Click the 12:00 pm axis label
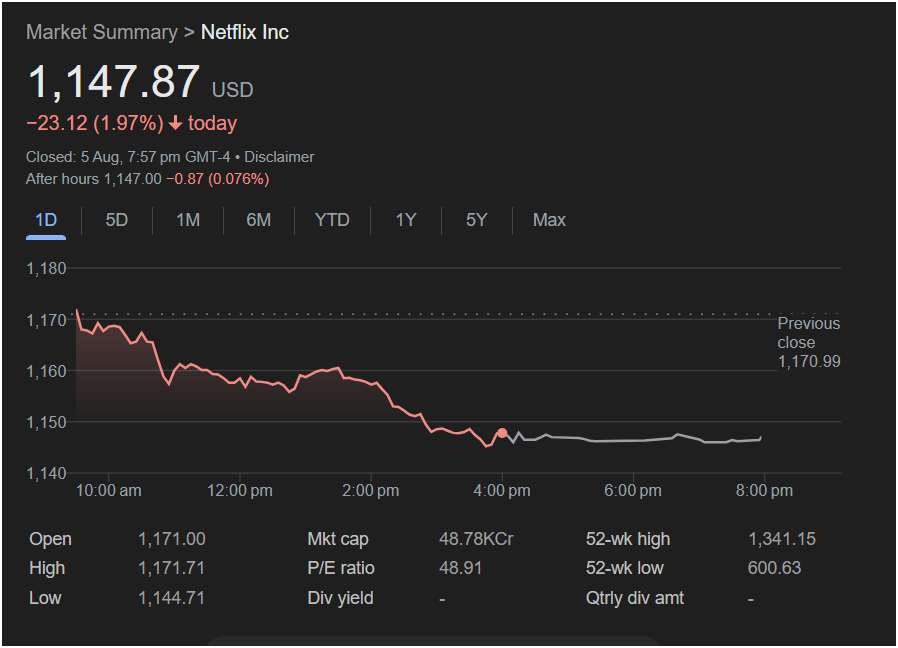The width and height of the screenshot is (898, 648). (239, 491)
